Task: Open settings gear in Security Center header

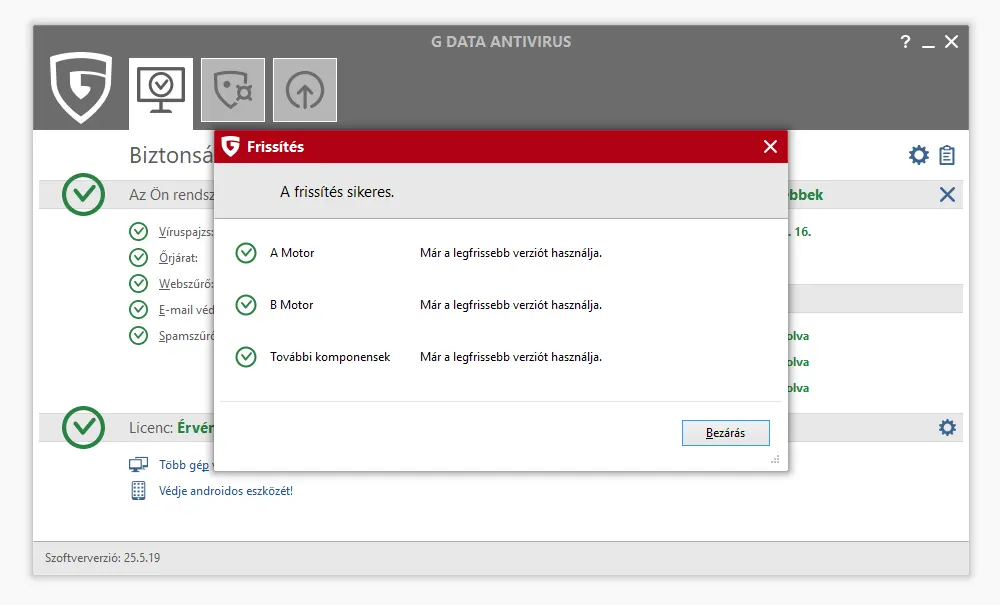Action: pyautogui.click(x=918, y=155)
